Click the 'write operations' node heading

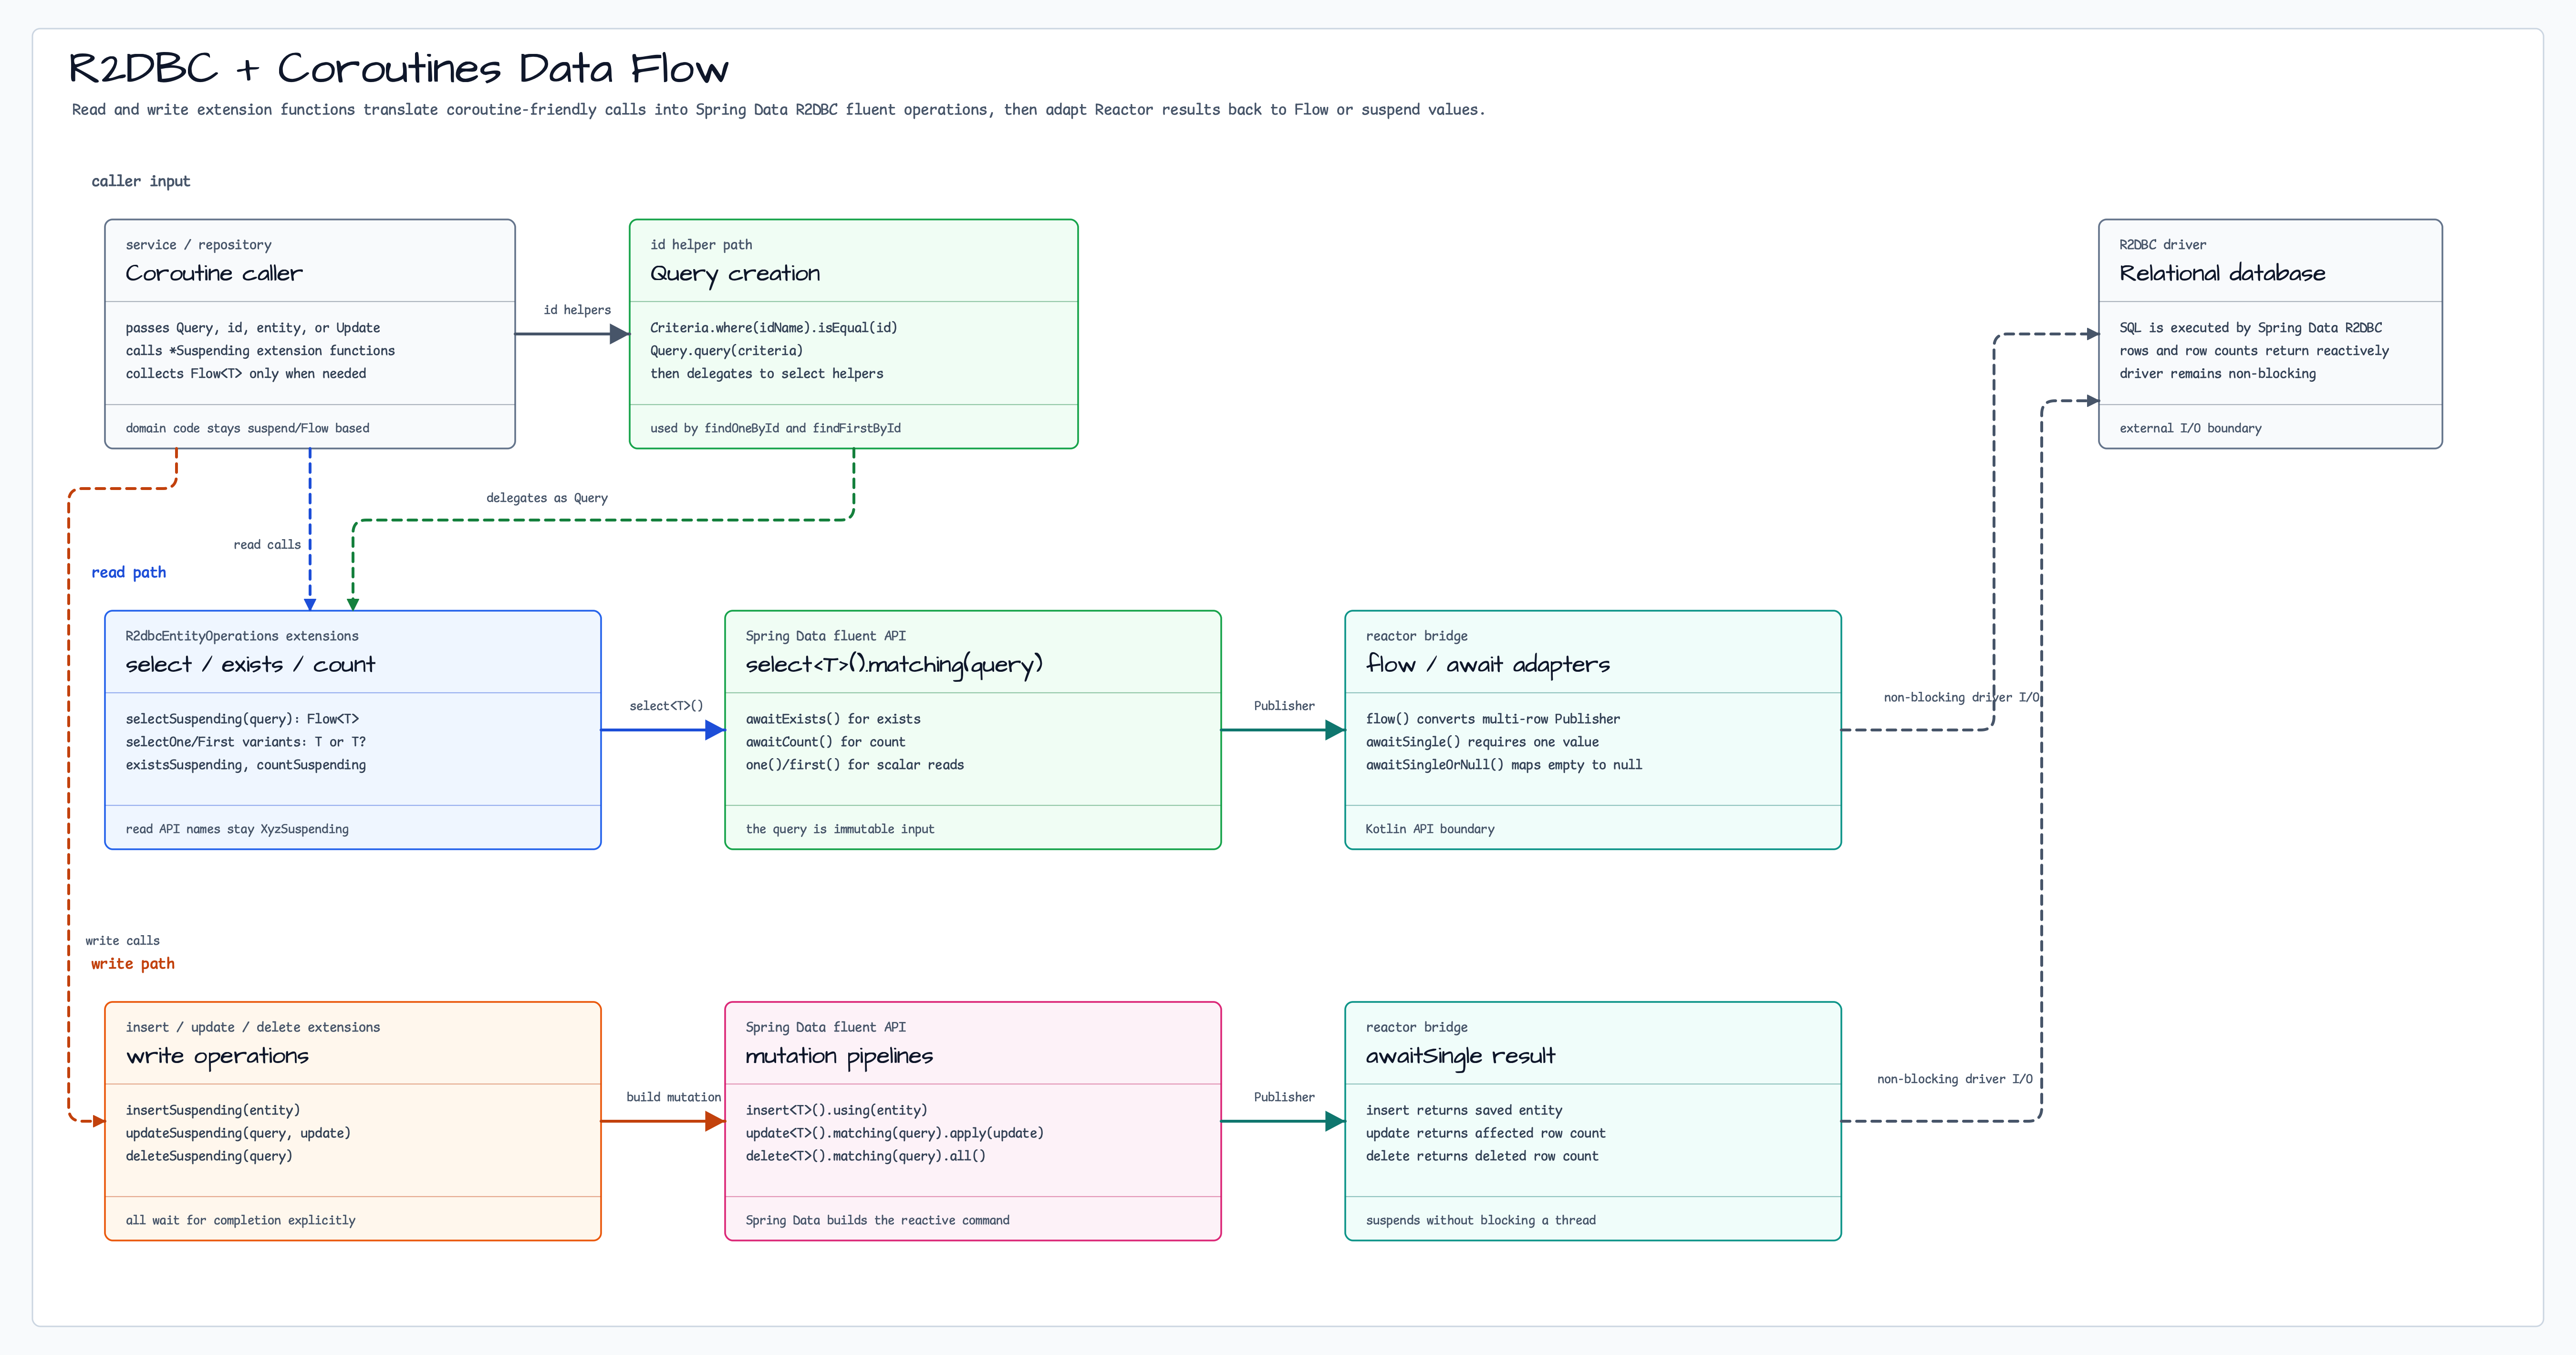pos(217,1057)
